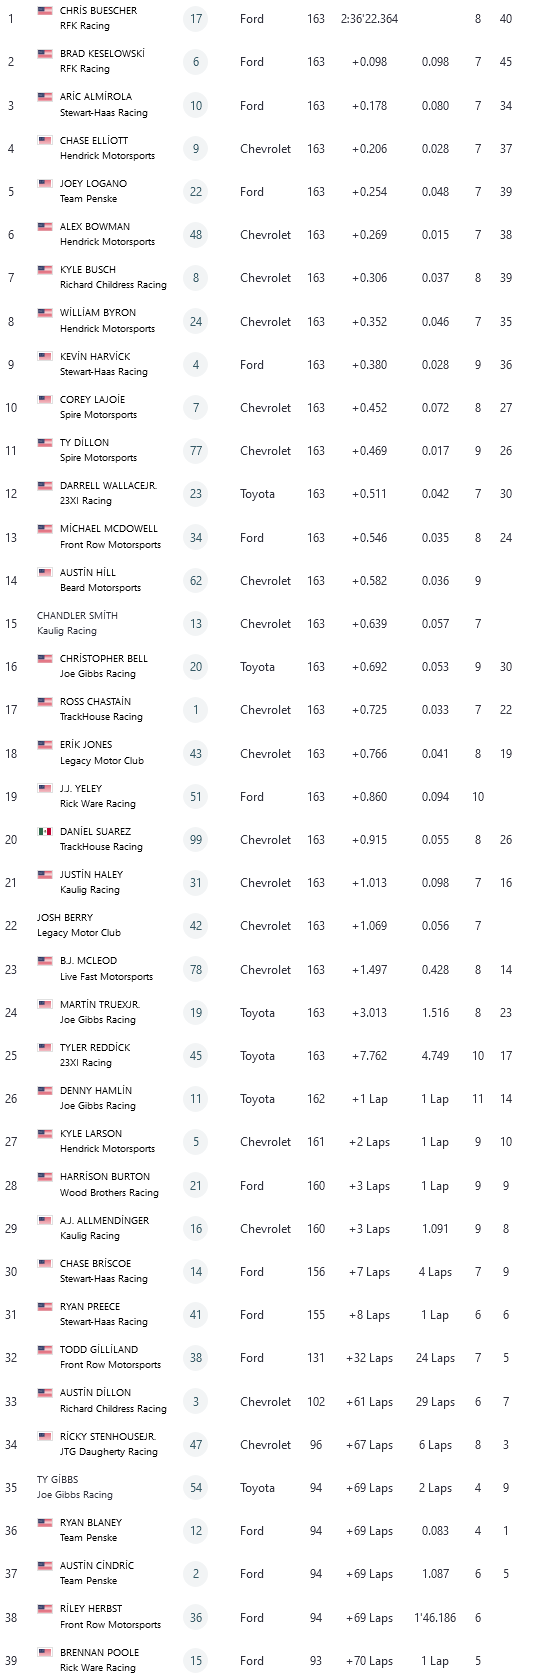540x1676 pixels.
Task: Open Brad Keselowski driver link
Action: (102, 54)
